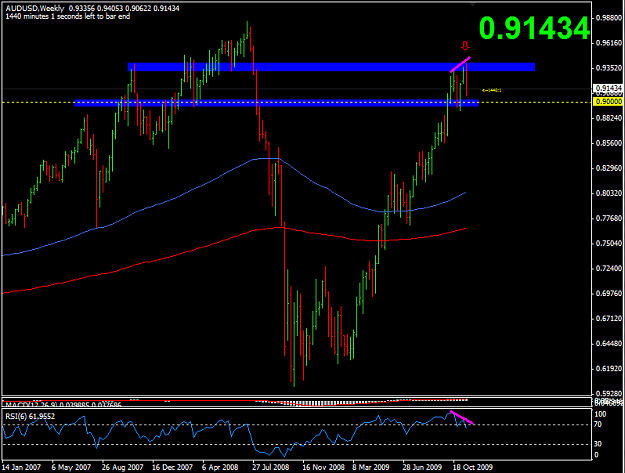Click the 0.64480 price axis label
625x473 pixels.
point(609,343)
